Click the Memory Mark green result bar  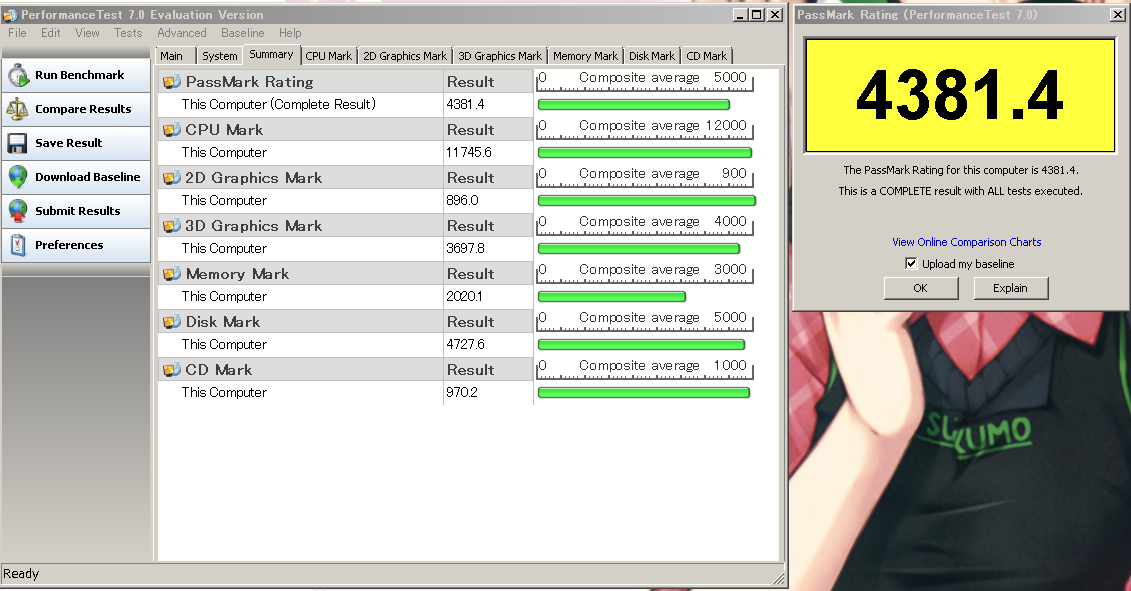(x=612, y=297)
